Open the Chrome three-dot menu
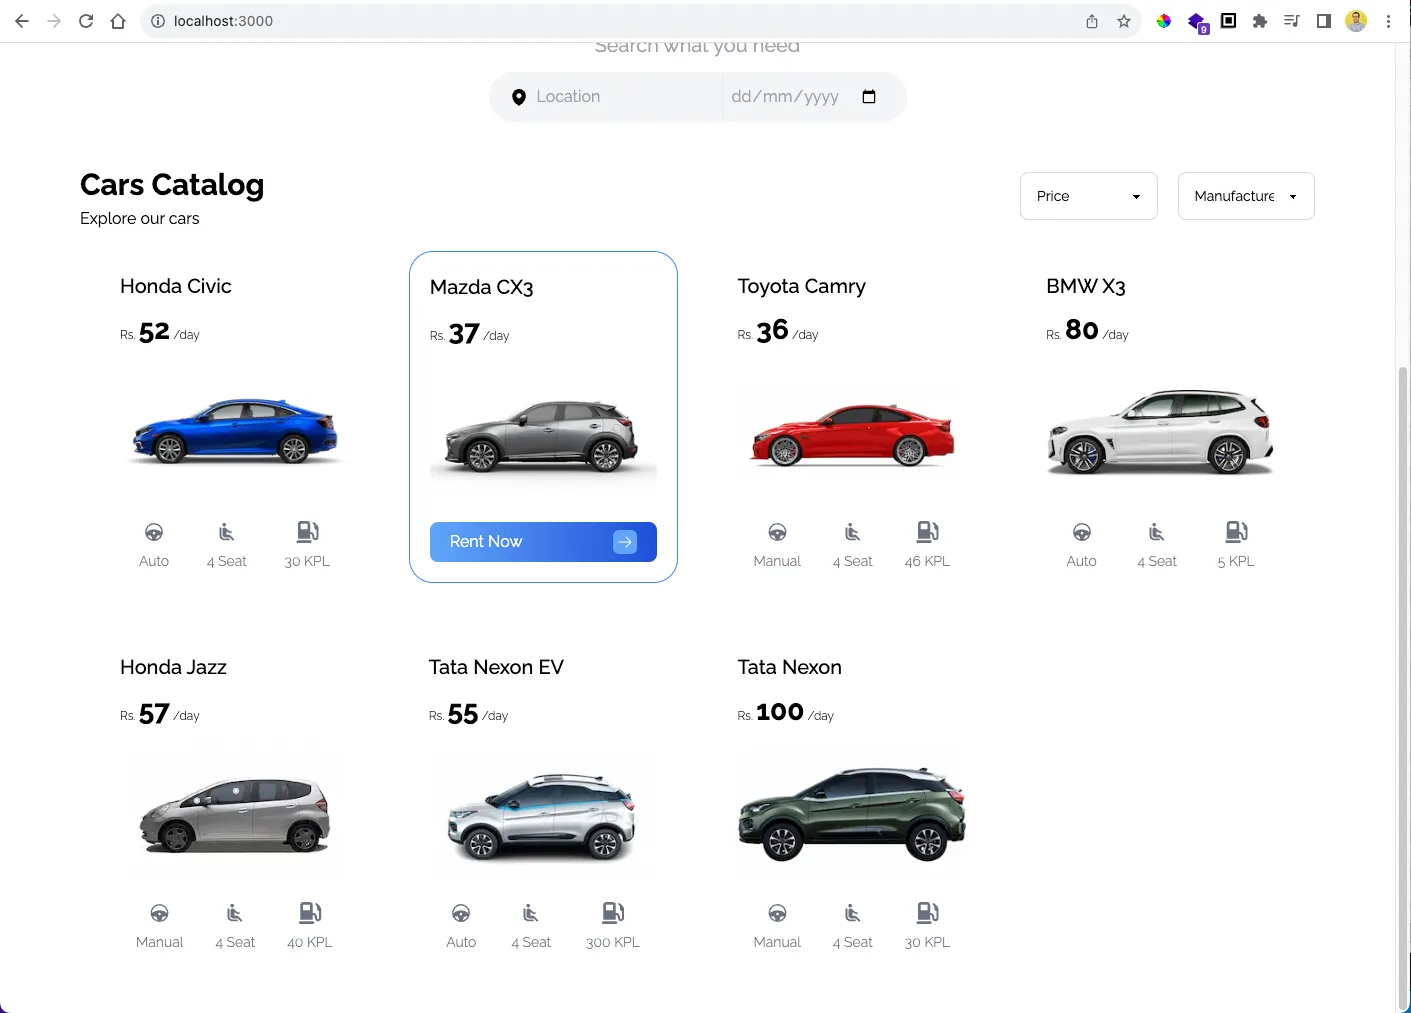This screenshot has height=1013, width=1411. [x=1388, y=21]
